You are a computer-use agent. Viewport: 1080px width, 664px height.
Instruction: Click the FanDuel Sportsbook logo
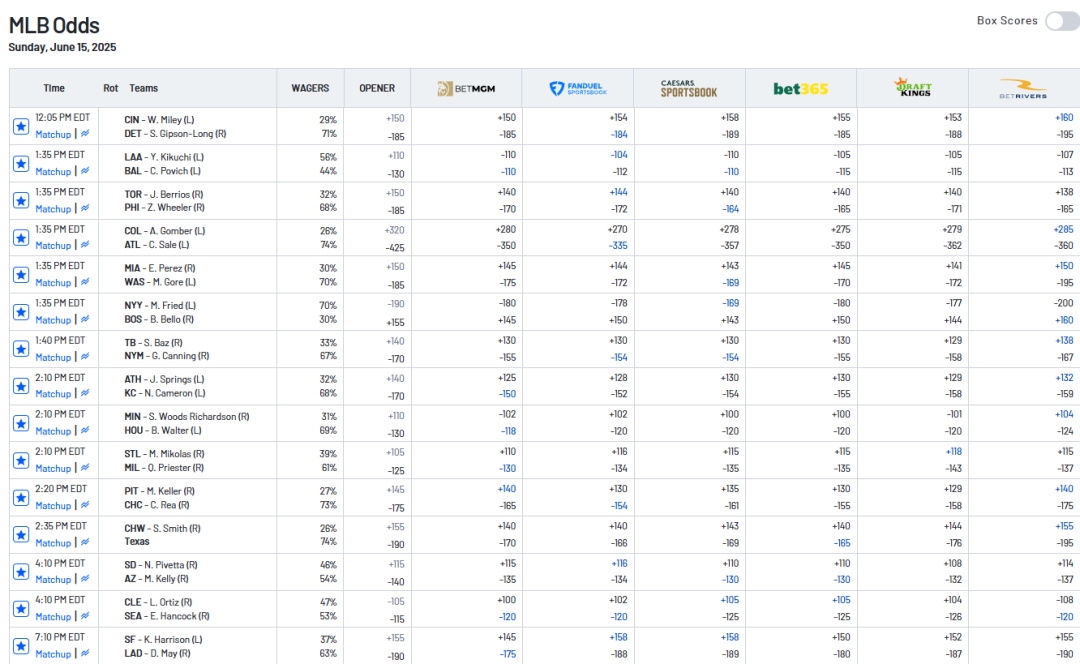(x=578, y=89)
